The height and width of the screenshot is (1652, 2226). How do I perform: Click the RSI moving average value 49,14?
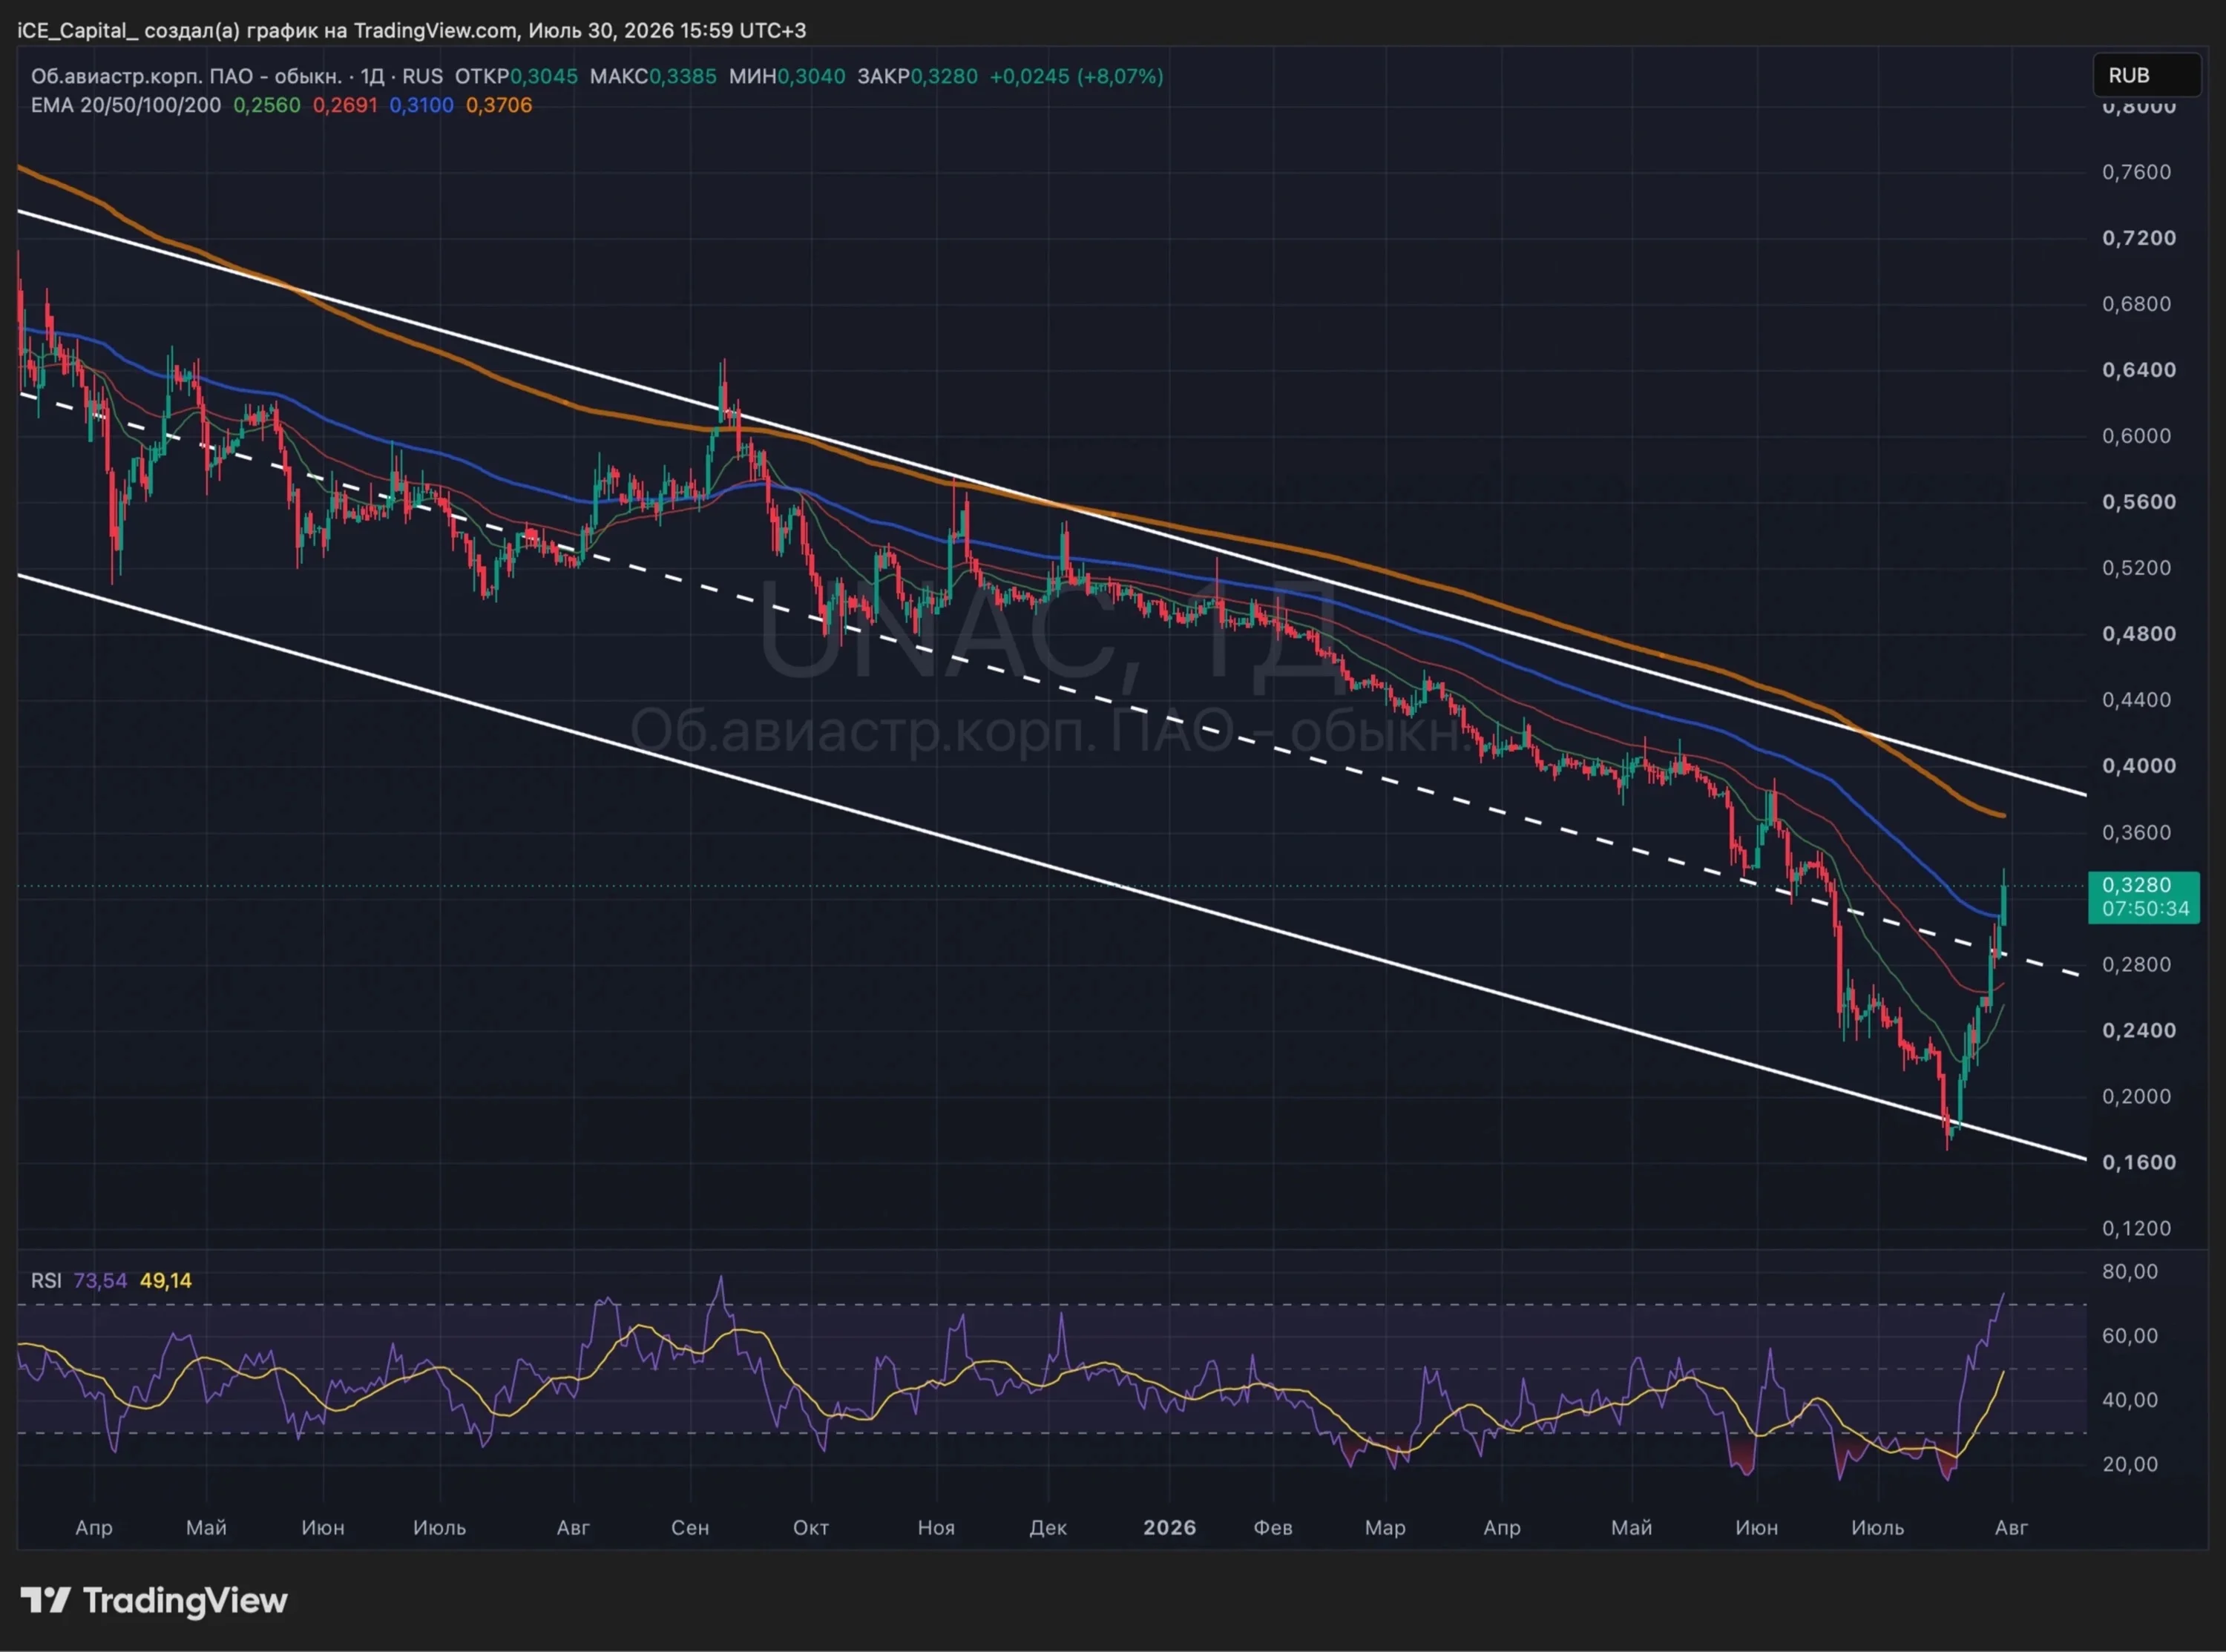point(166,1280)
